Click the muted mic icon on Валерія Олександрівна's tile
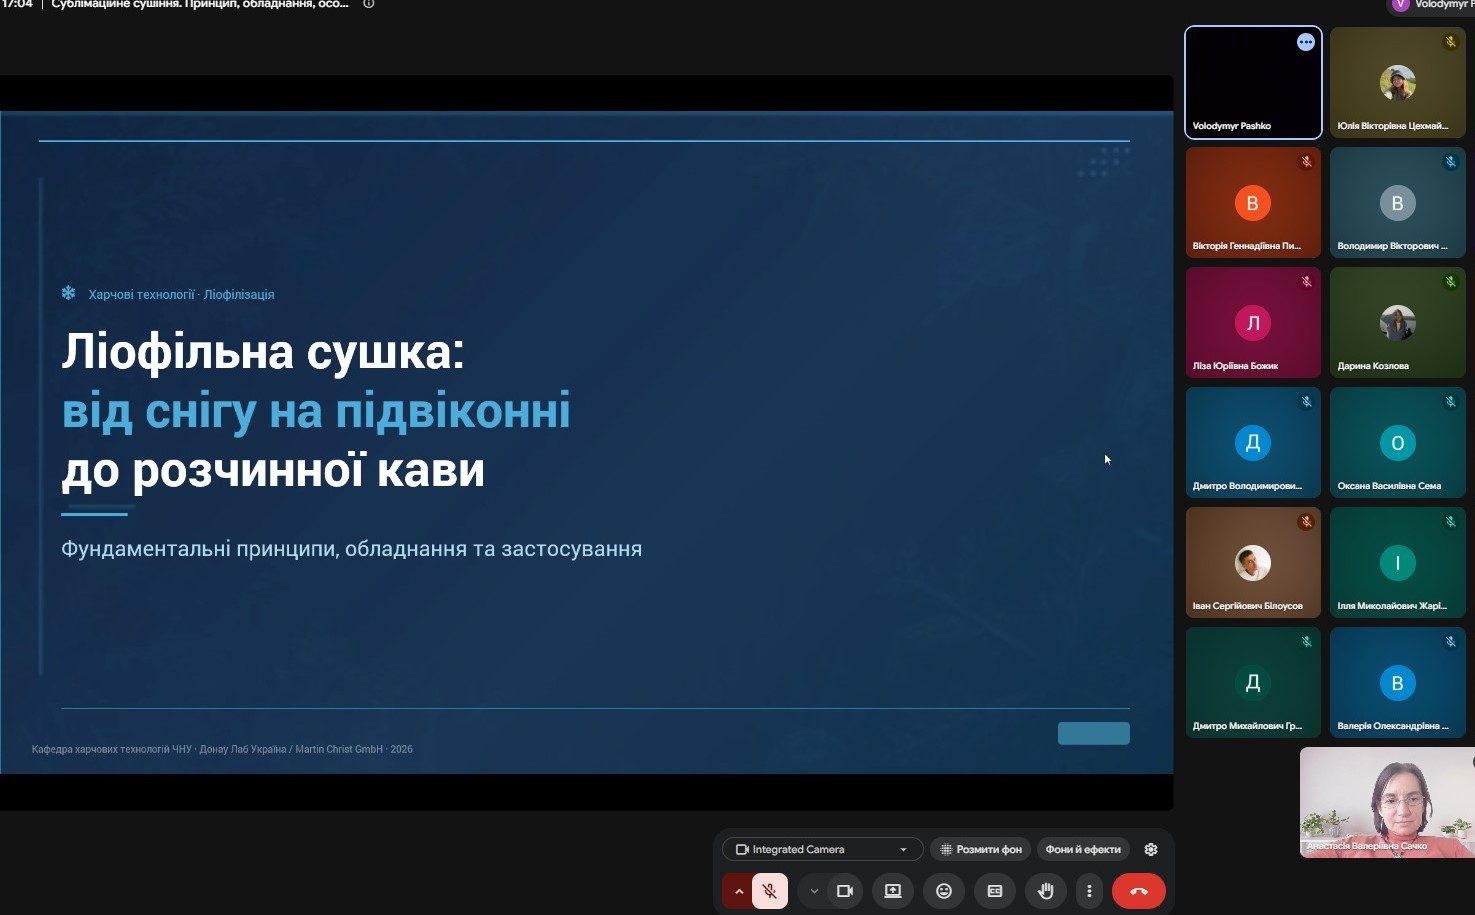 point(1450,642)
